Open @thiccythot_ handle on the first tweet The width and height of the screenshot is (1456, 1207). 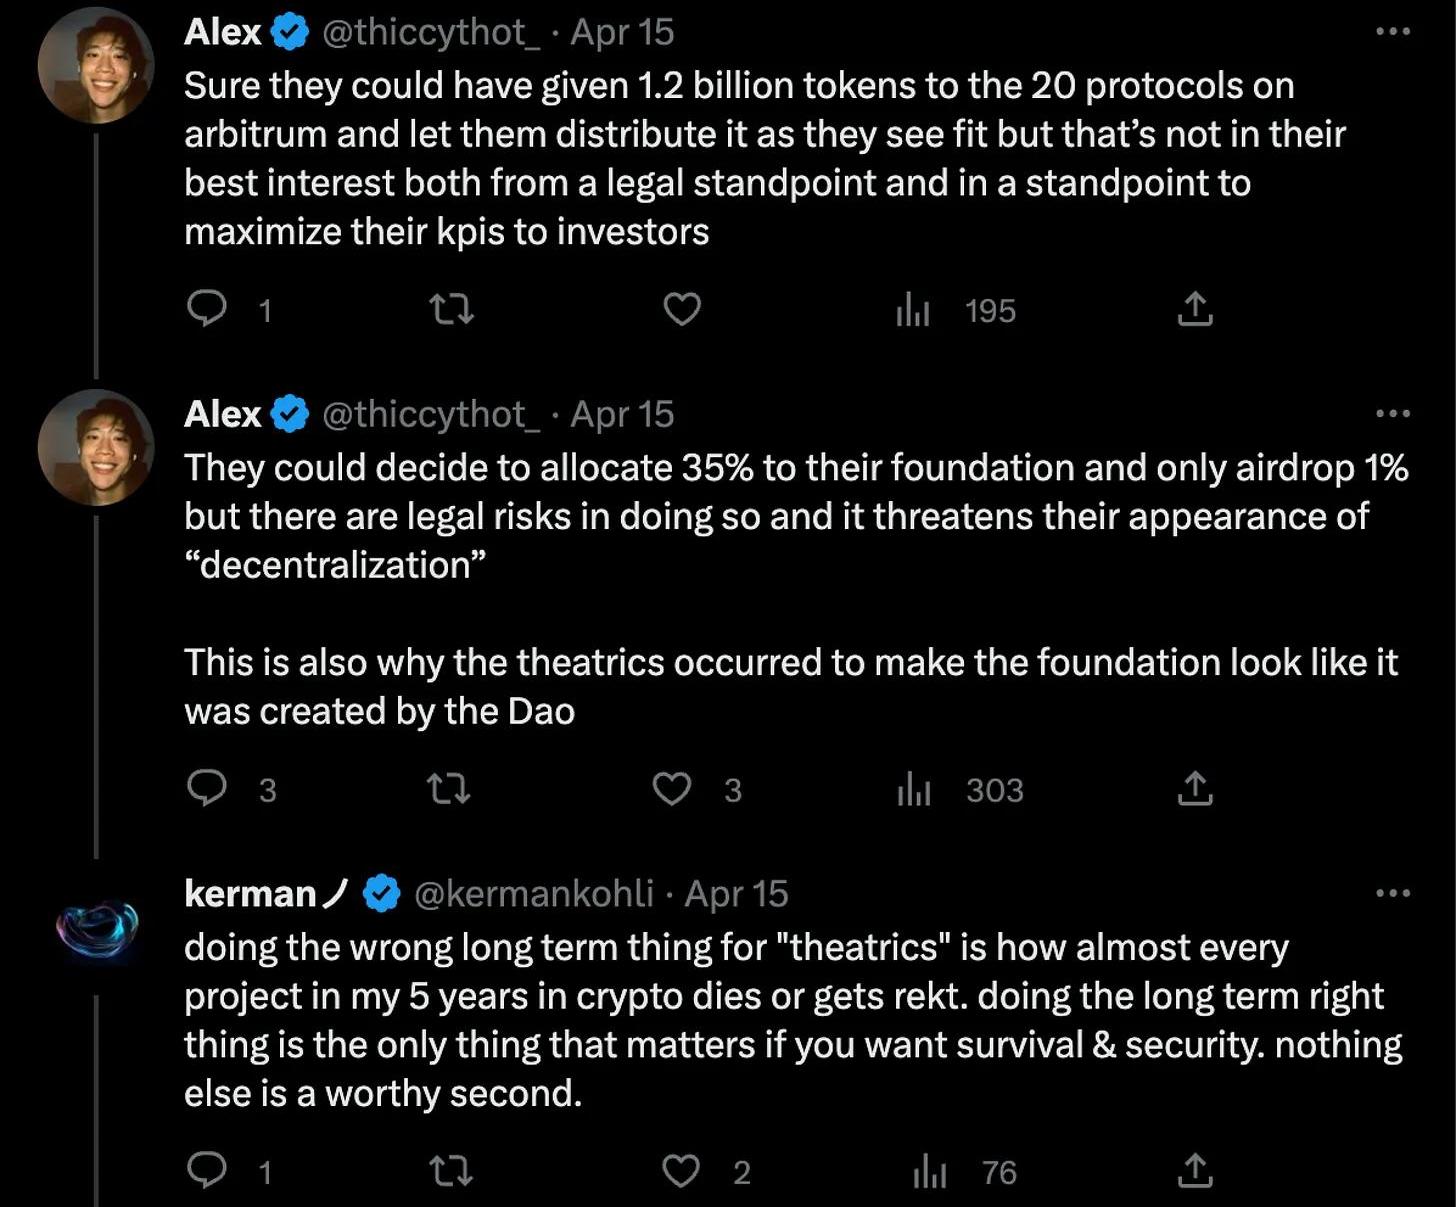(431, 33)
